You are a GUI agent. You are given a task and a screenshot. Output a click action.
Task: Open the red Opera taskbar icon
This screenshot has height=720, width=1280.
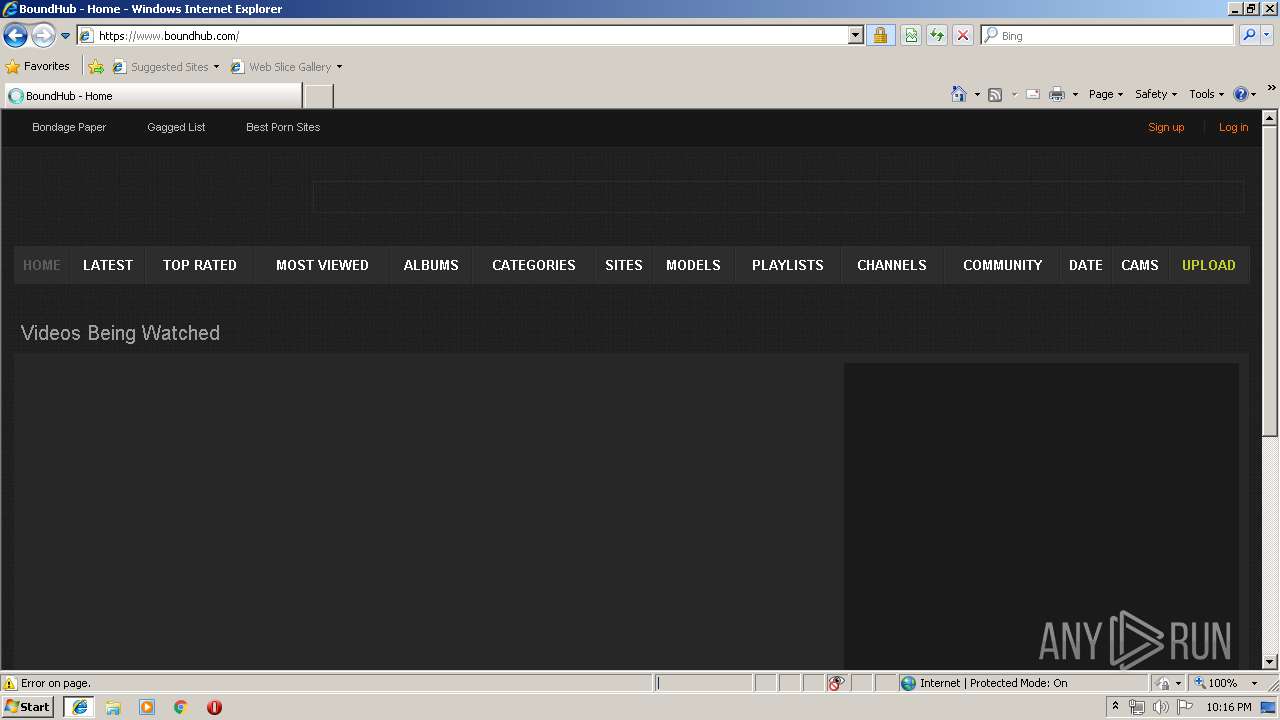click(x=214, y=707)
